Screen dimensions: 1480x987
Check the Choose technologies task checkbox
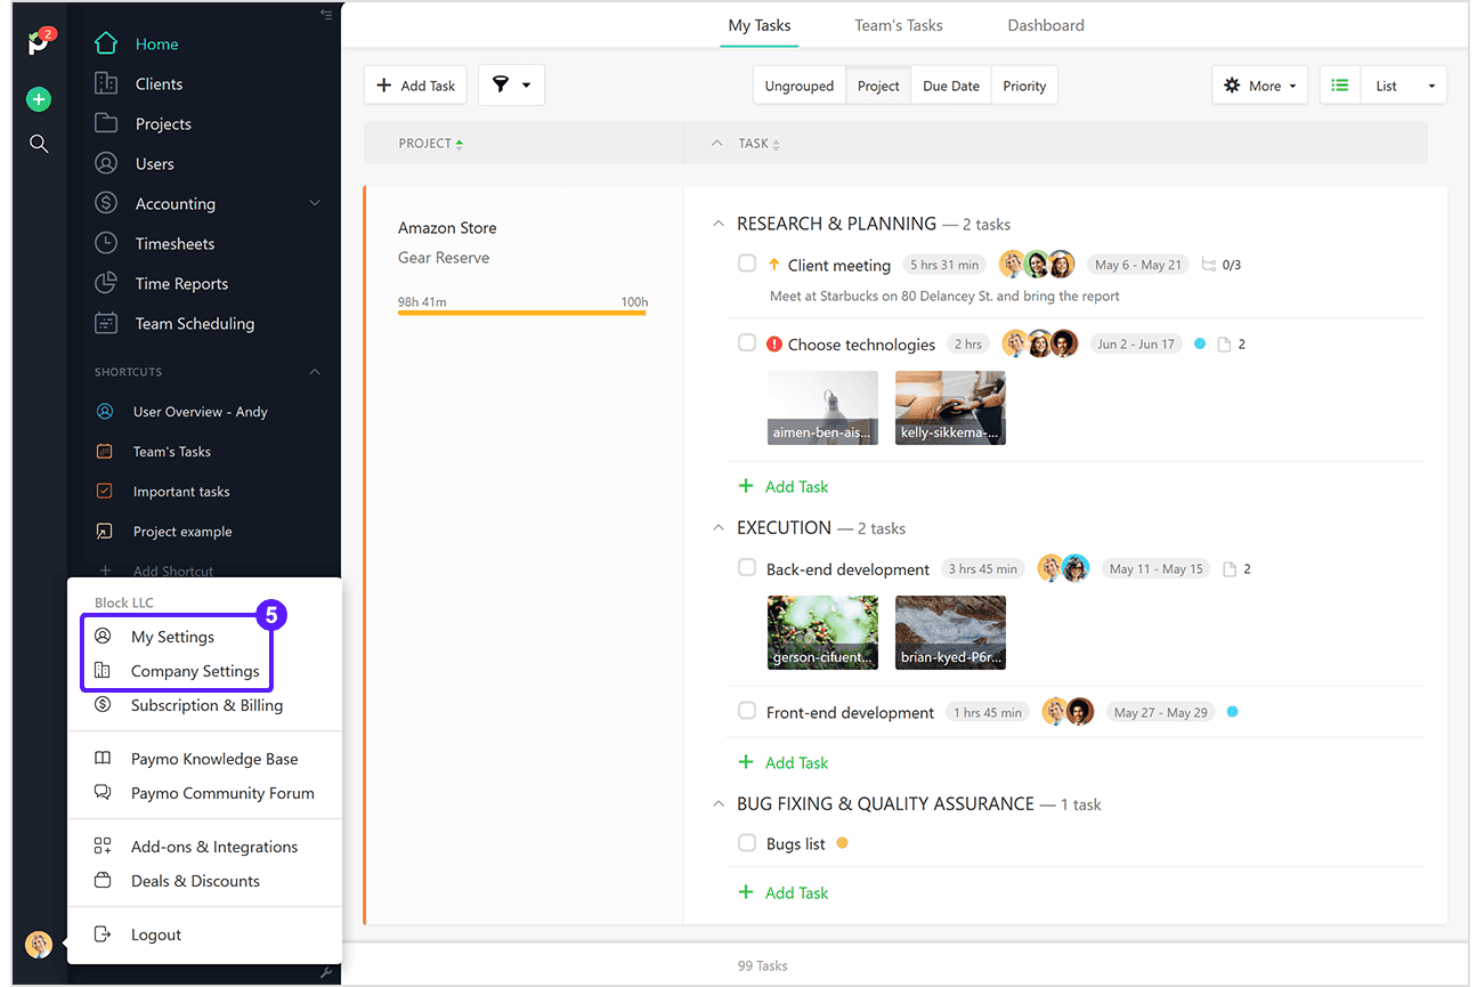click(747, 343)
